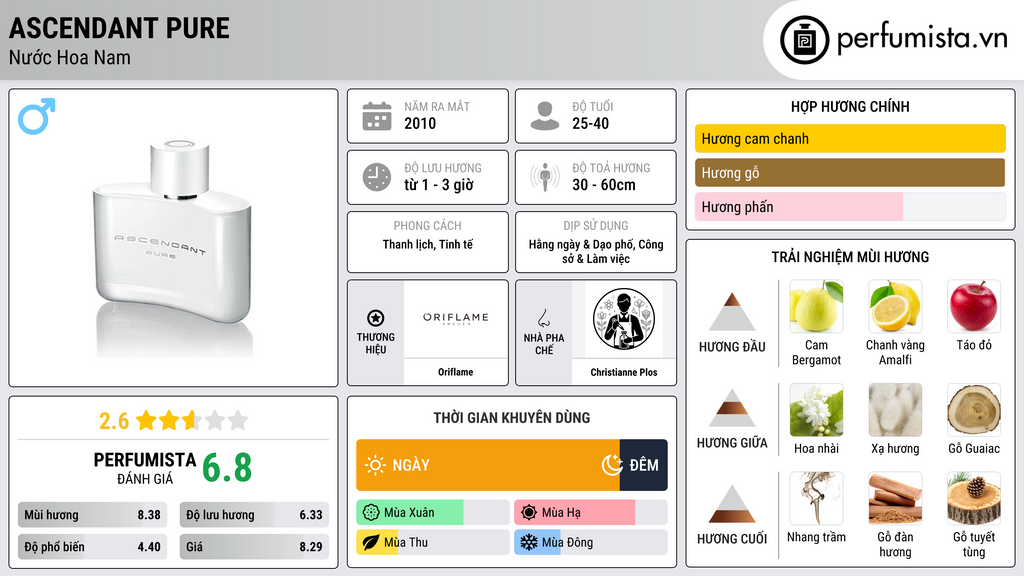This screenshot has height=576, width=1024.
Task: Click the Mùi hương 8.38 score bar
Action: (x=92, y=515)
